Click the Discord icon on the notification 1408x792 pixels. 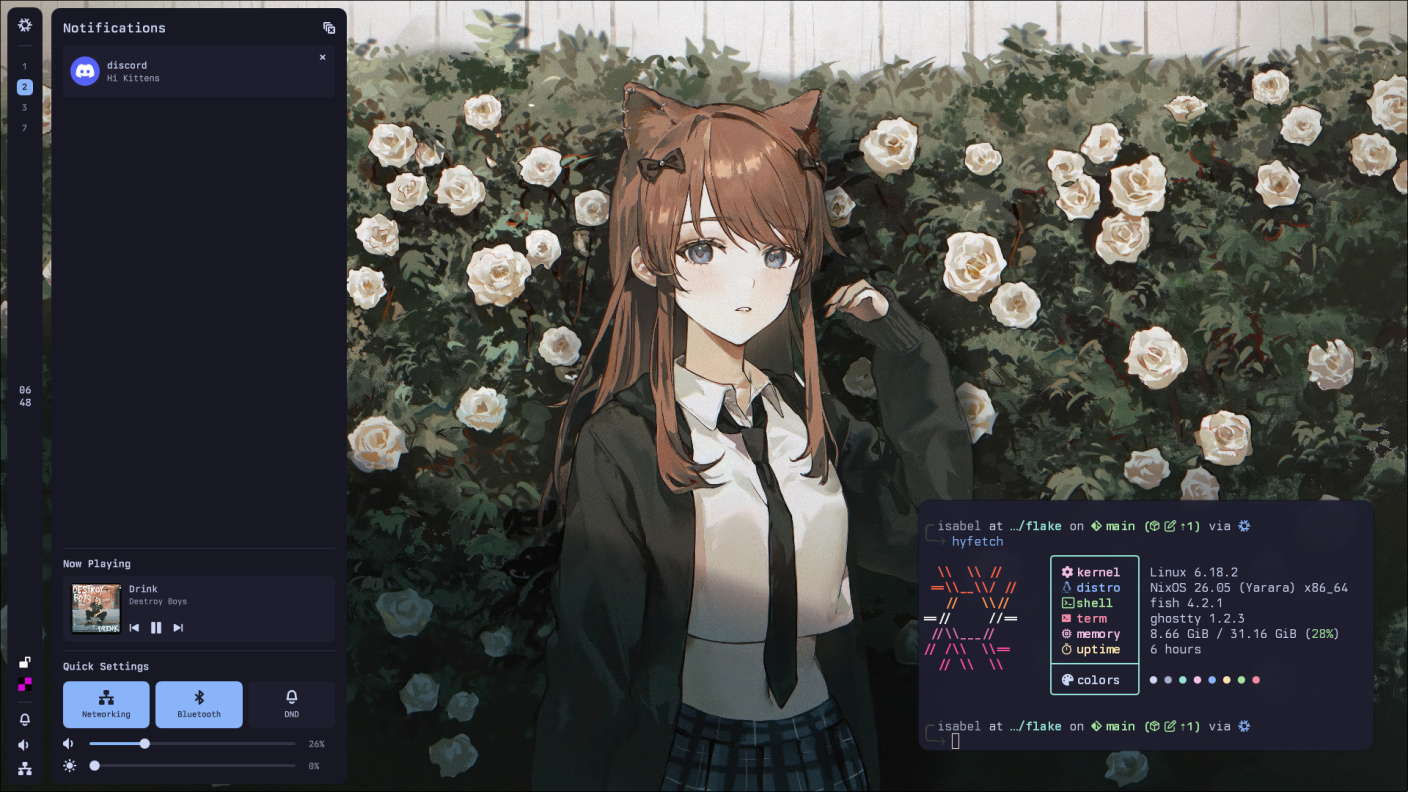click(x=84, y=70)
